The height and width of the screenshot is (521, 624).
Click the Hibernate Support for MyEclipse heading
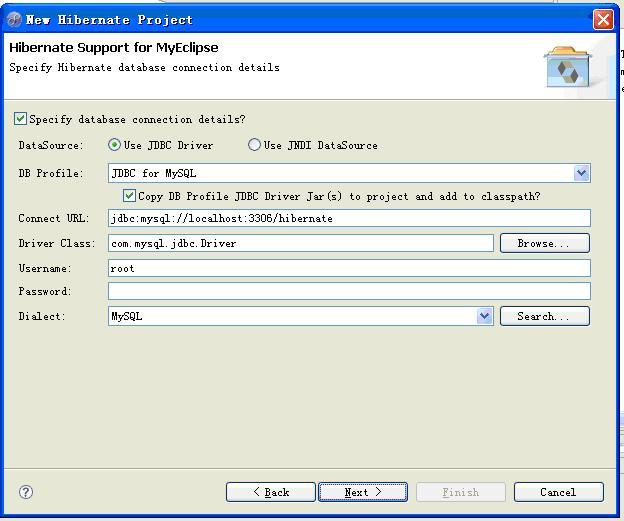click(114, 48)
